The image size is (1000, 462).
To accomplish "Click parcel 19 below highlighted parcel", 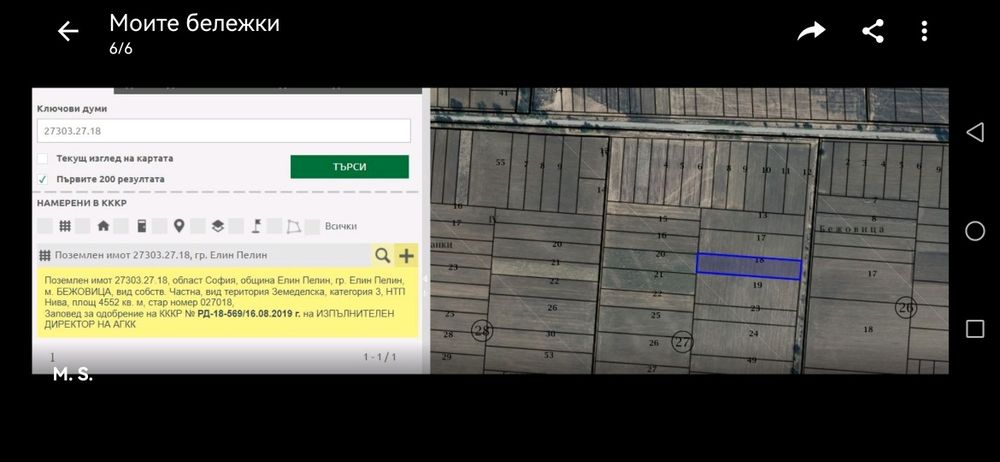I will (x=757, y=285).
